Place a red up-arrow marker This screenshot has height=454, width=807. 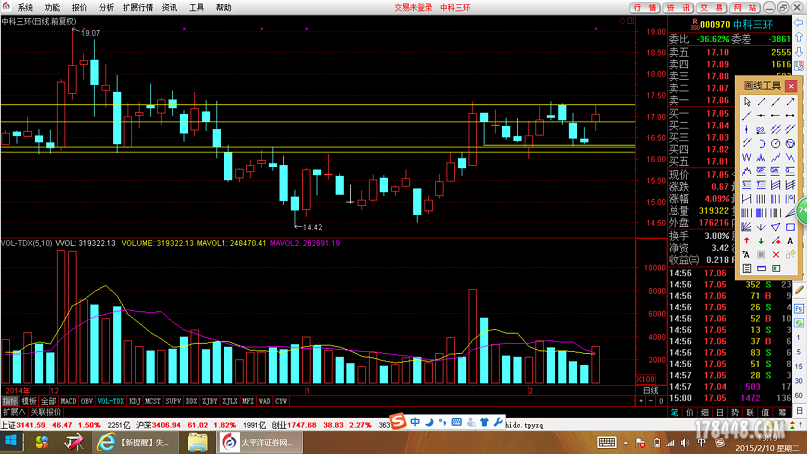click(x=747, y=240)
